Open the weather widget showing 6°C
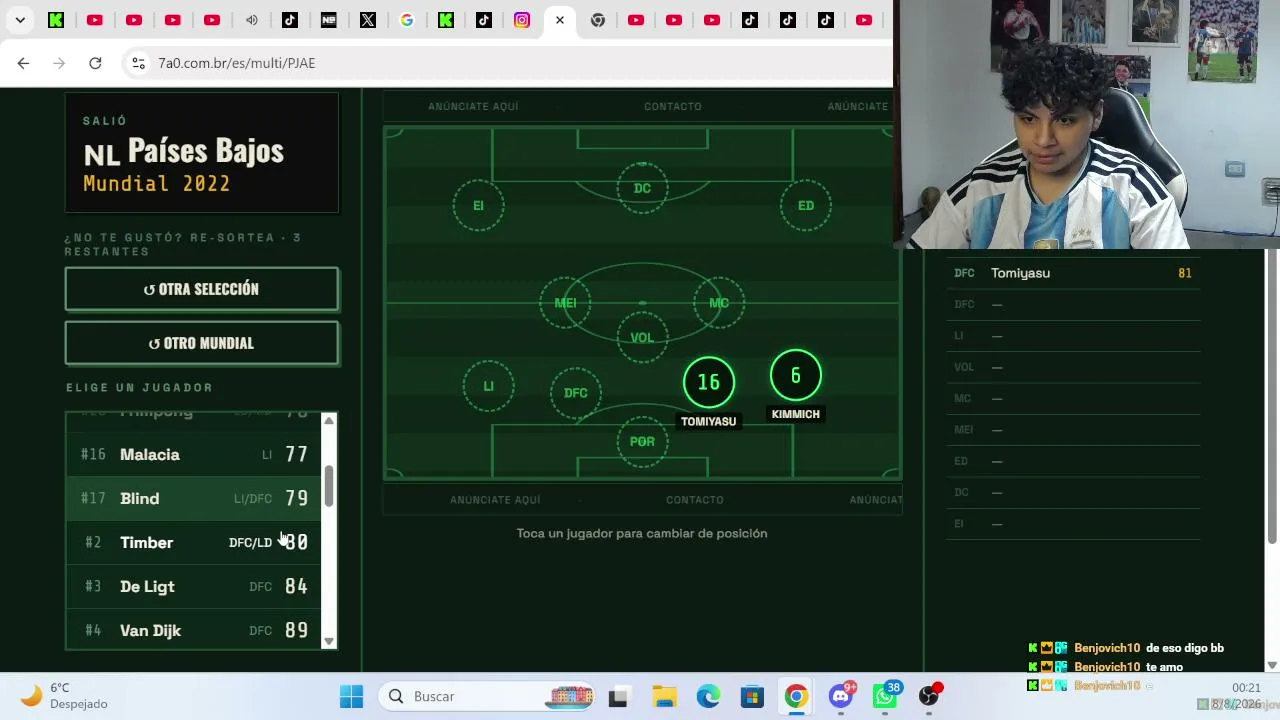This screenshot has height=720, width=1280. [x=65, y=696]
